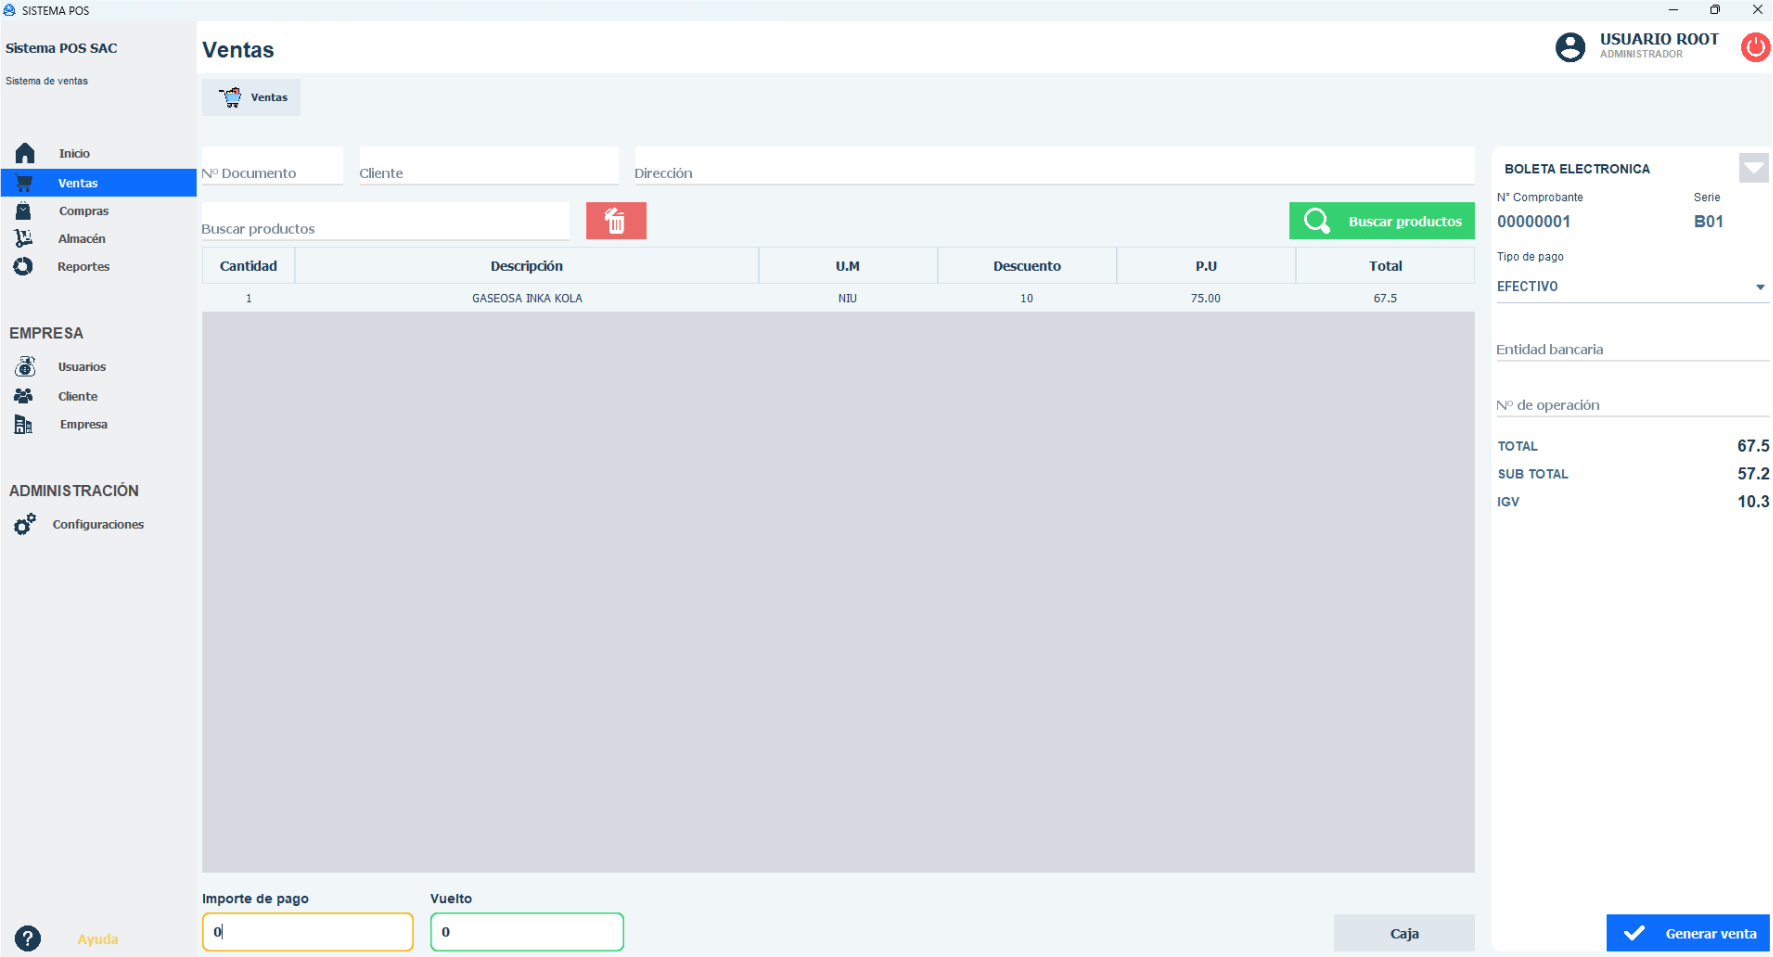1773x957 pixels.
Task: Click the Cliente group icon
Action: pyautogui.click(x=24, y=396)
